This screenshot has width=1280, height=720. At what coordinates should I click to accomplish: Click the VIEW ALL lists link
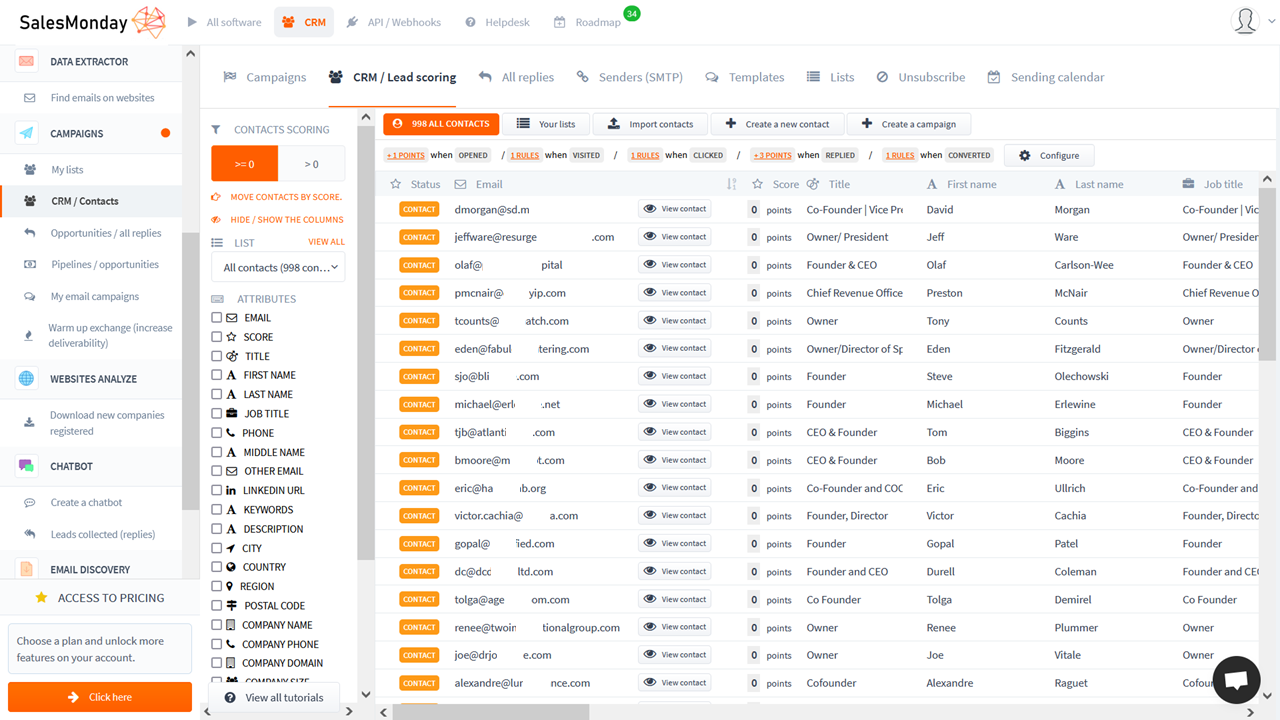(326, 242)
